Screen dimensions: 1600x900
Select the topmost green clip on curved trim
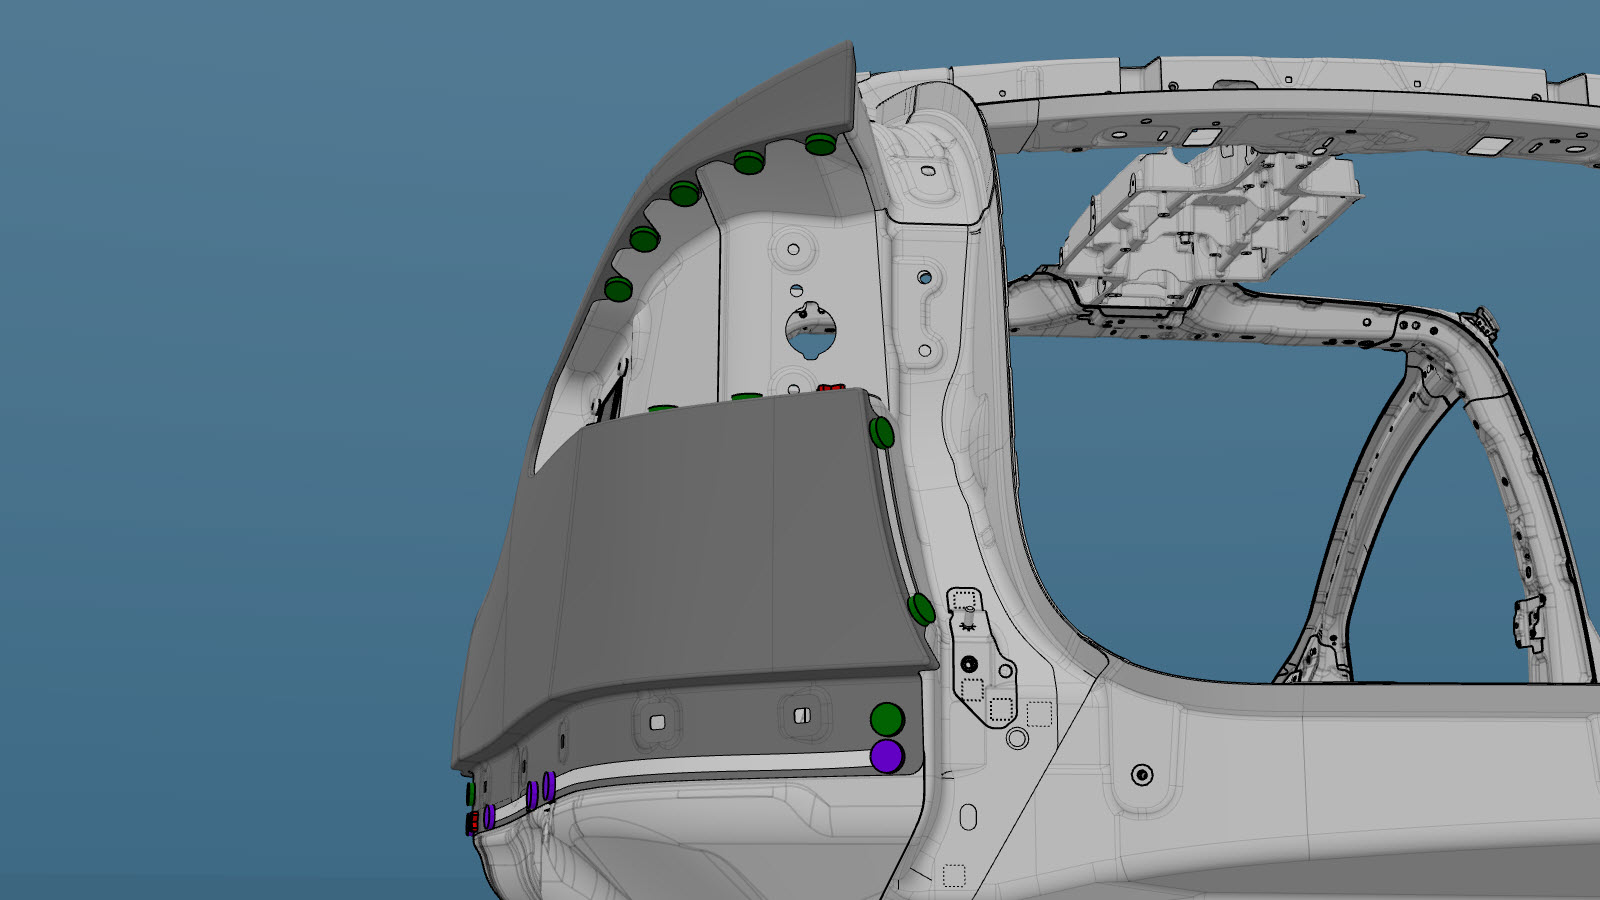pyautogui.click(x=820, y=144)
